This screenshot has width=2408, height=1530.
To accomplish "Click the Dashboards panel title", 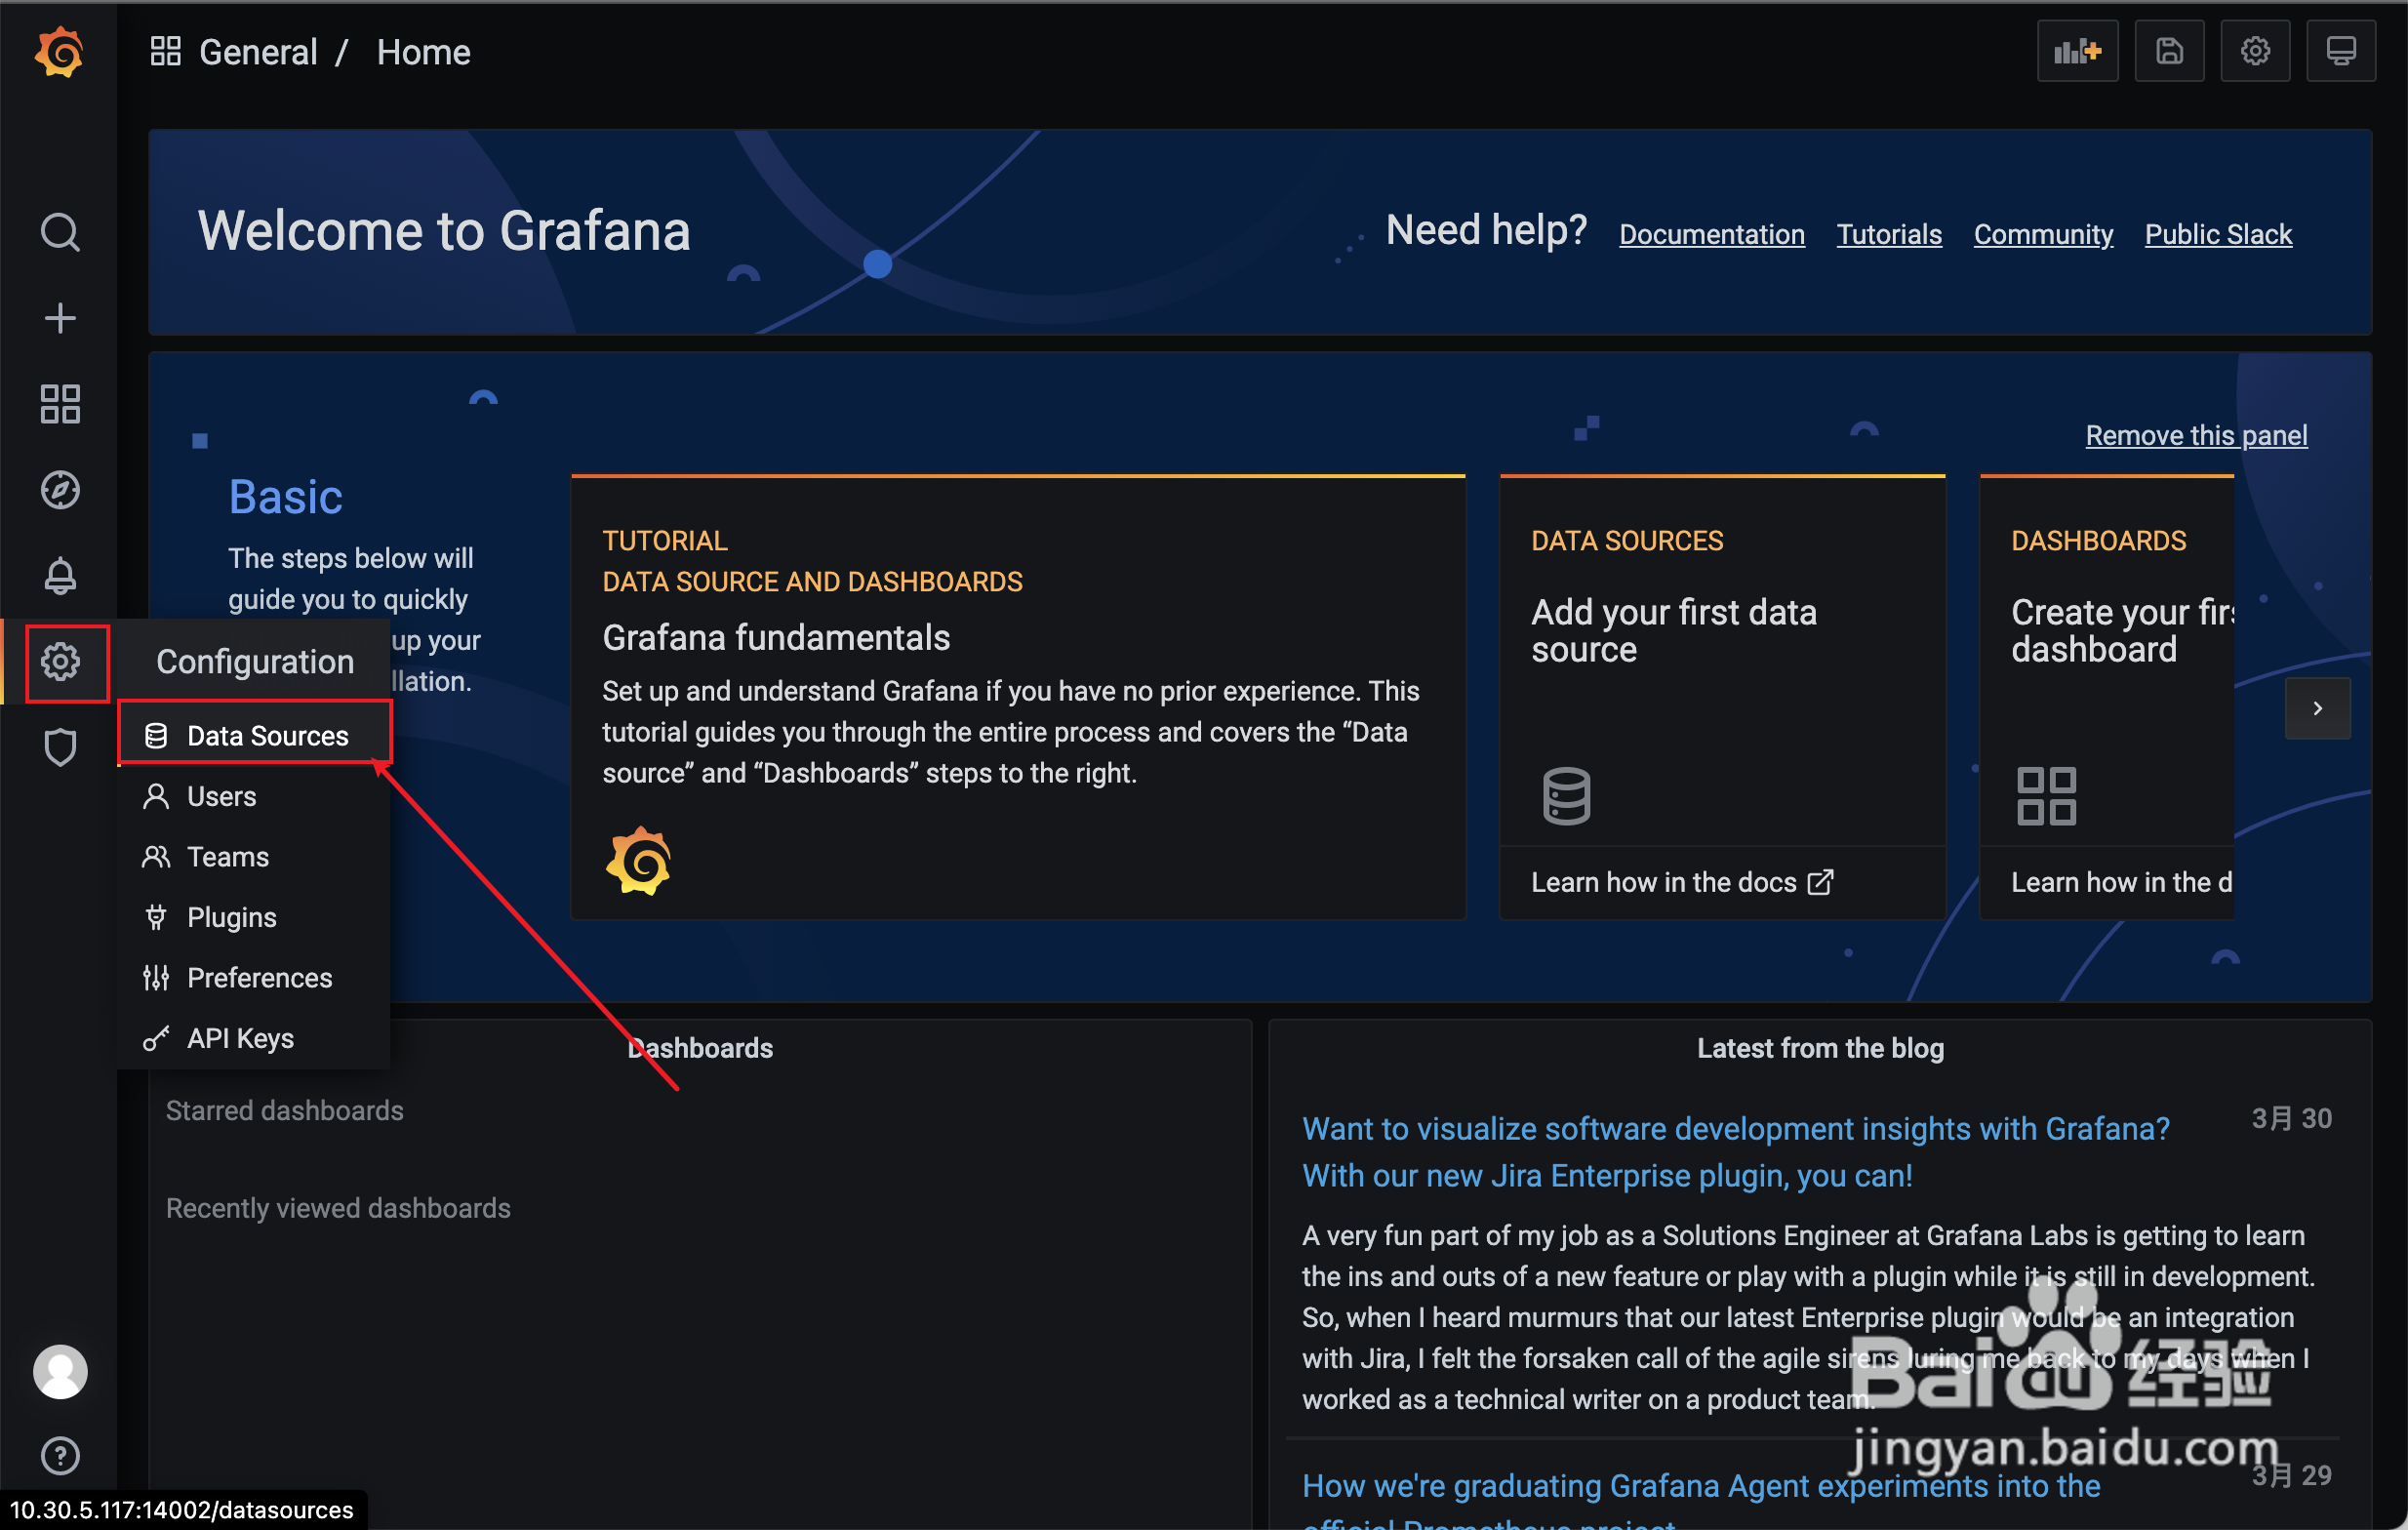I will coord(700,1048).
